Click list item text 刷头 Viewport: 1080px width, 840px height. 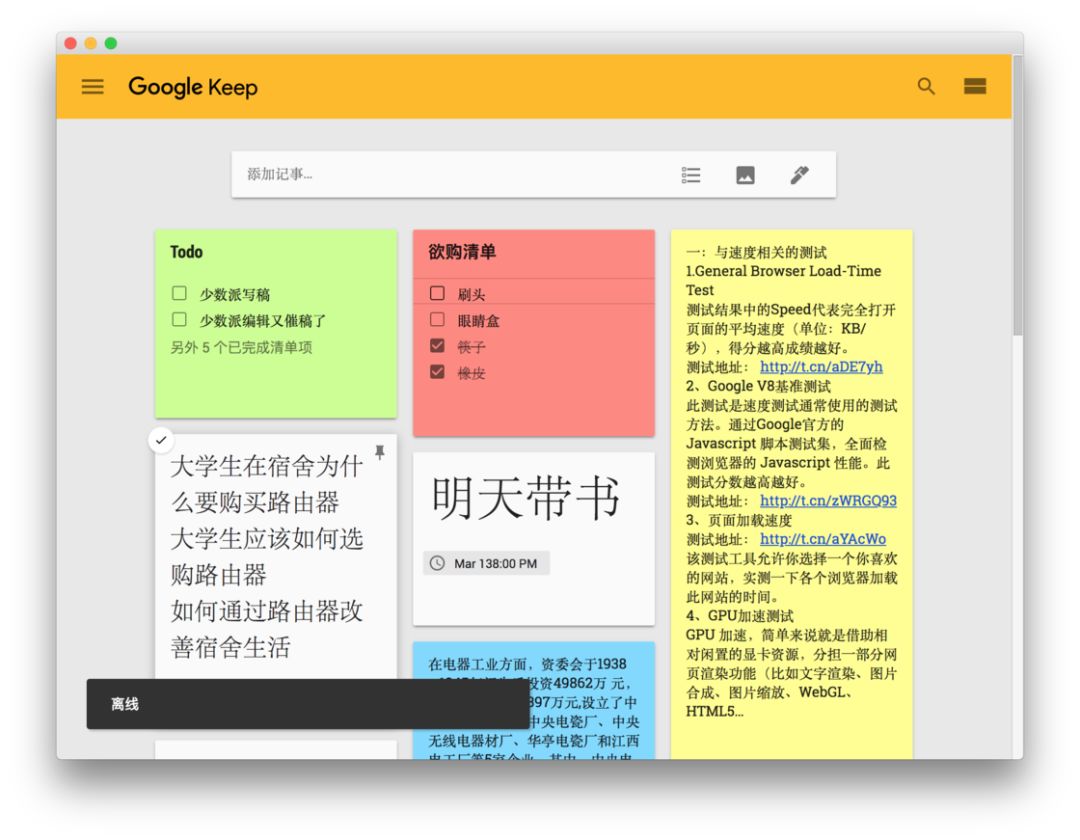click(x=471, y=295)
